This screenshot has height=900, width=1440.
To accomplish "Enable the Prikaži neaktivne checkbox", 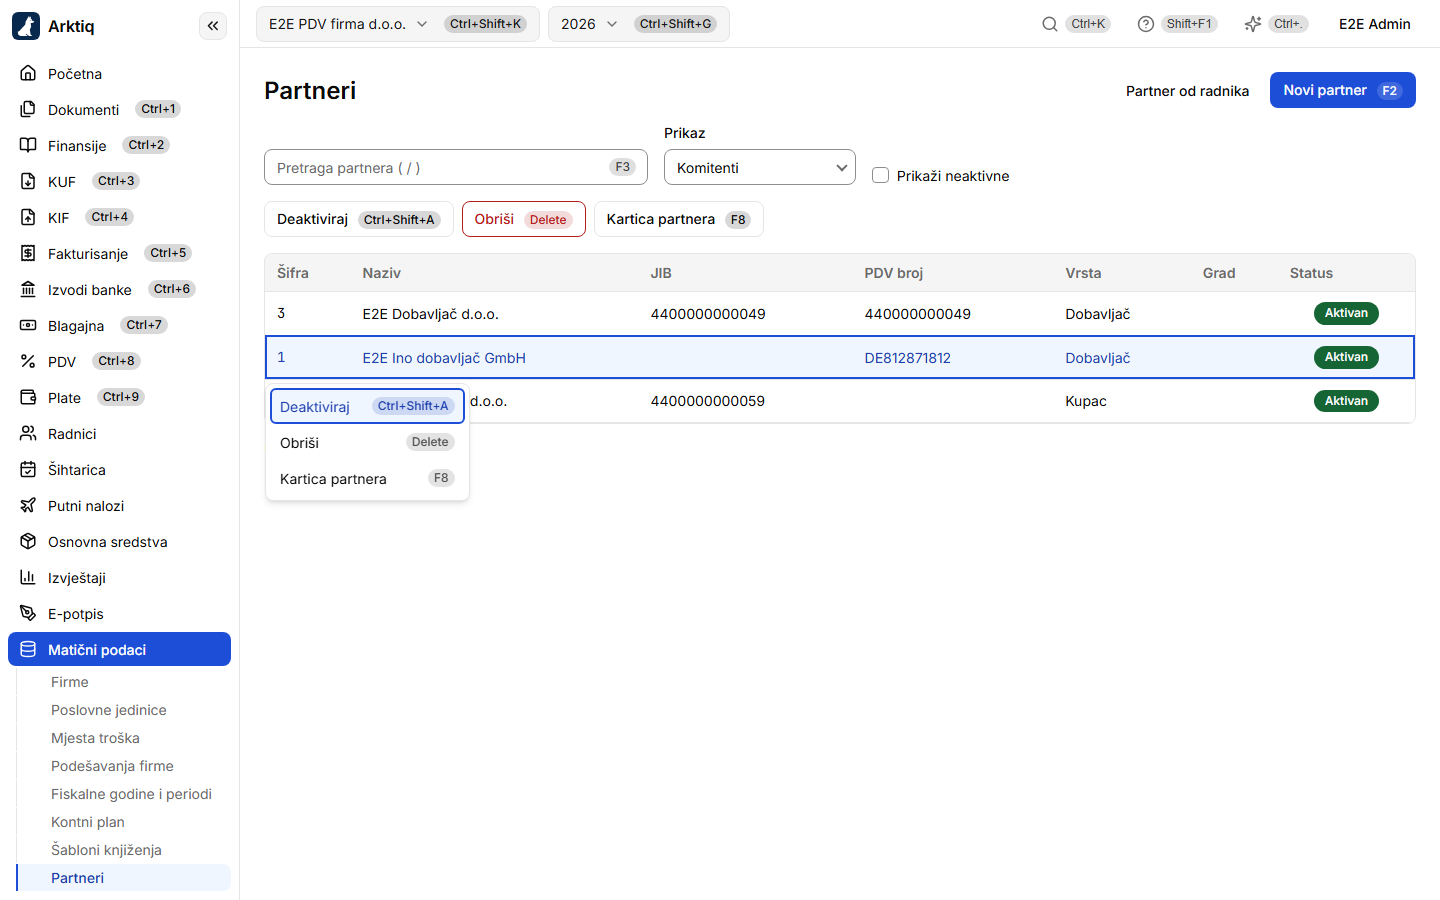I will (x=880, y=175).
